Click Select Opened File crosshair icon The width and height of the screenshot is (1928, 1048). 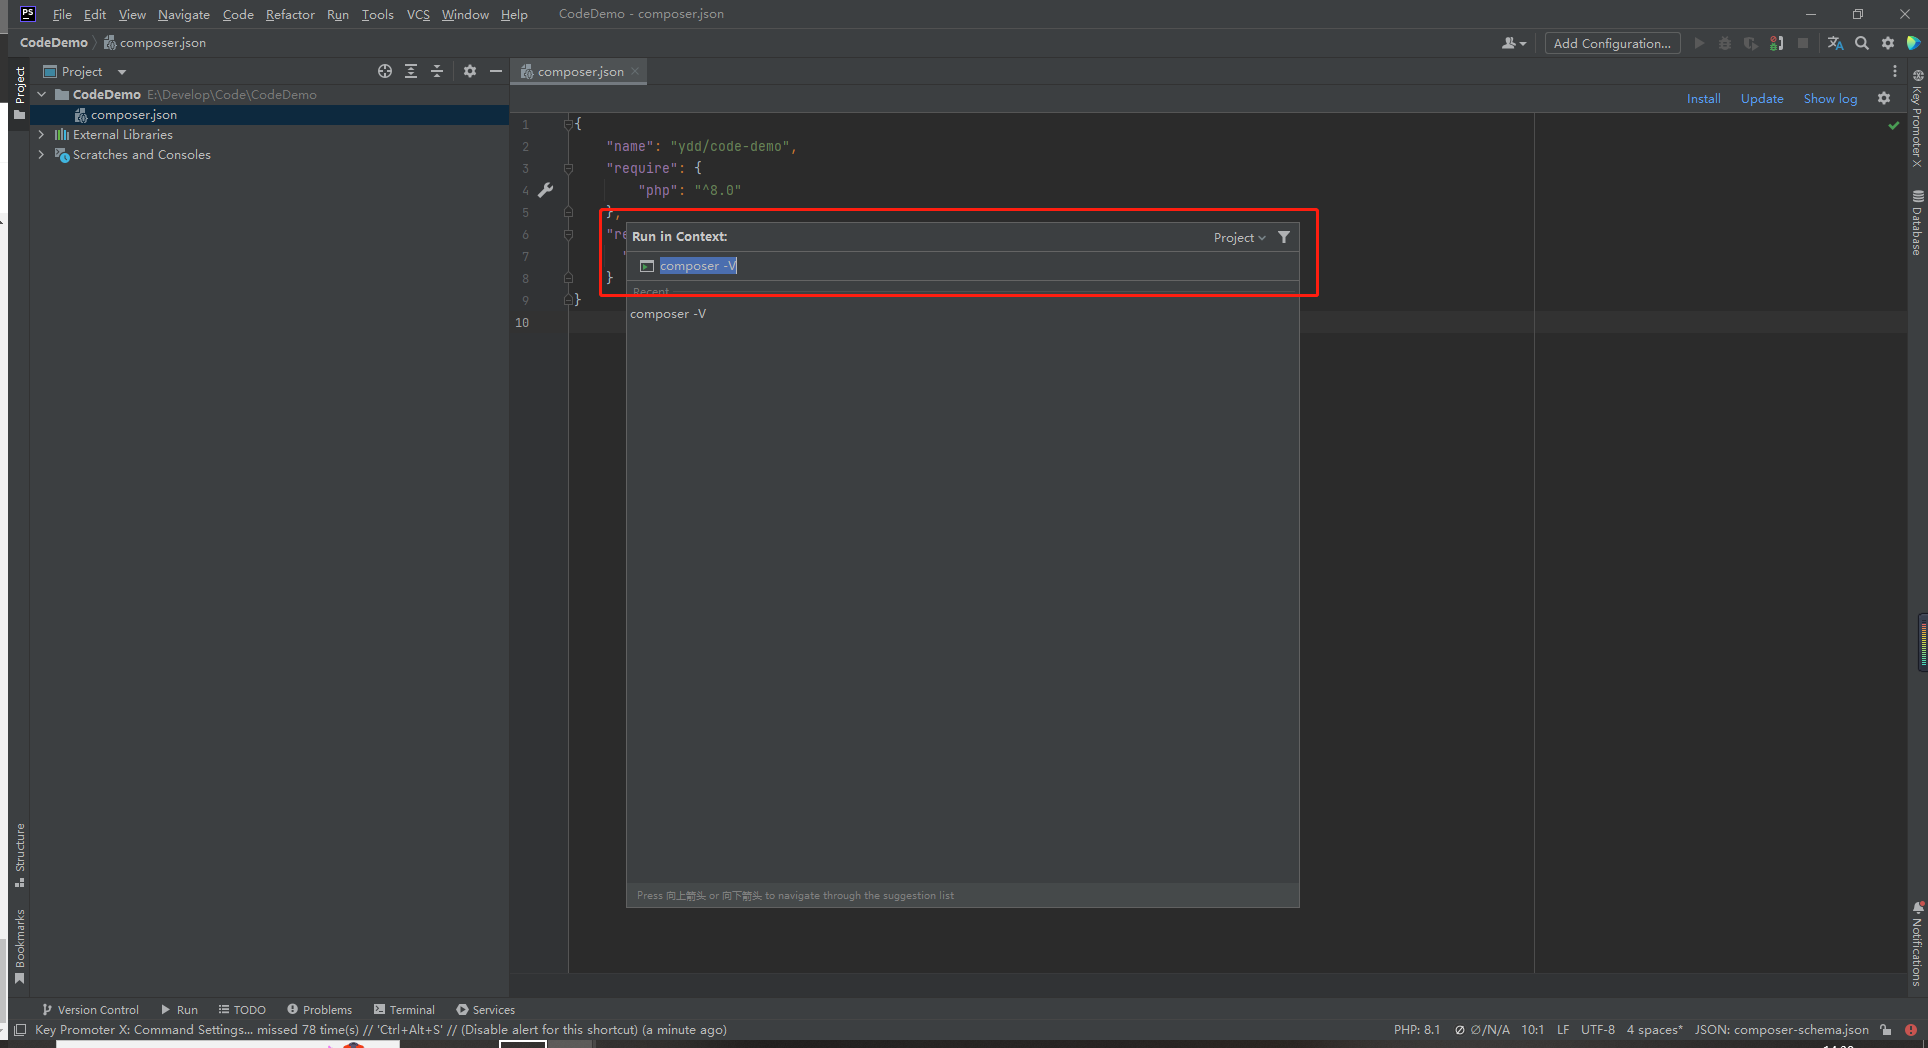coord(384,71)
